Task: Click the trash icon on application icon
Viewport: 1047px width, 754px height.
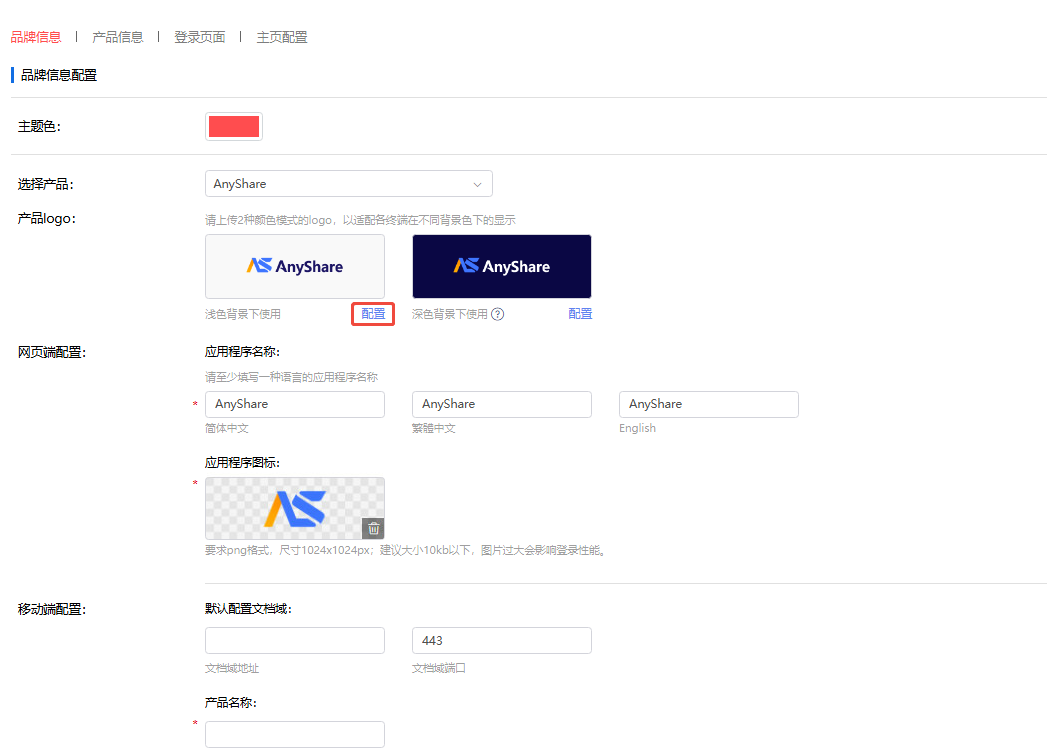Action: (x=373, y=529)
